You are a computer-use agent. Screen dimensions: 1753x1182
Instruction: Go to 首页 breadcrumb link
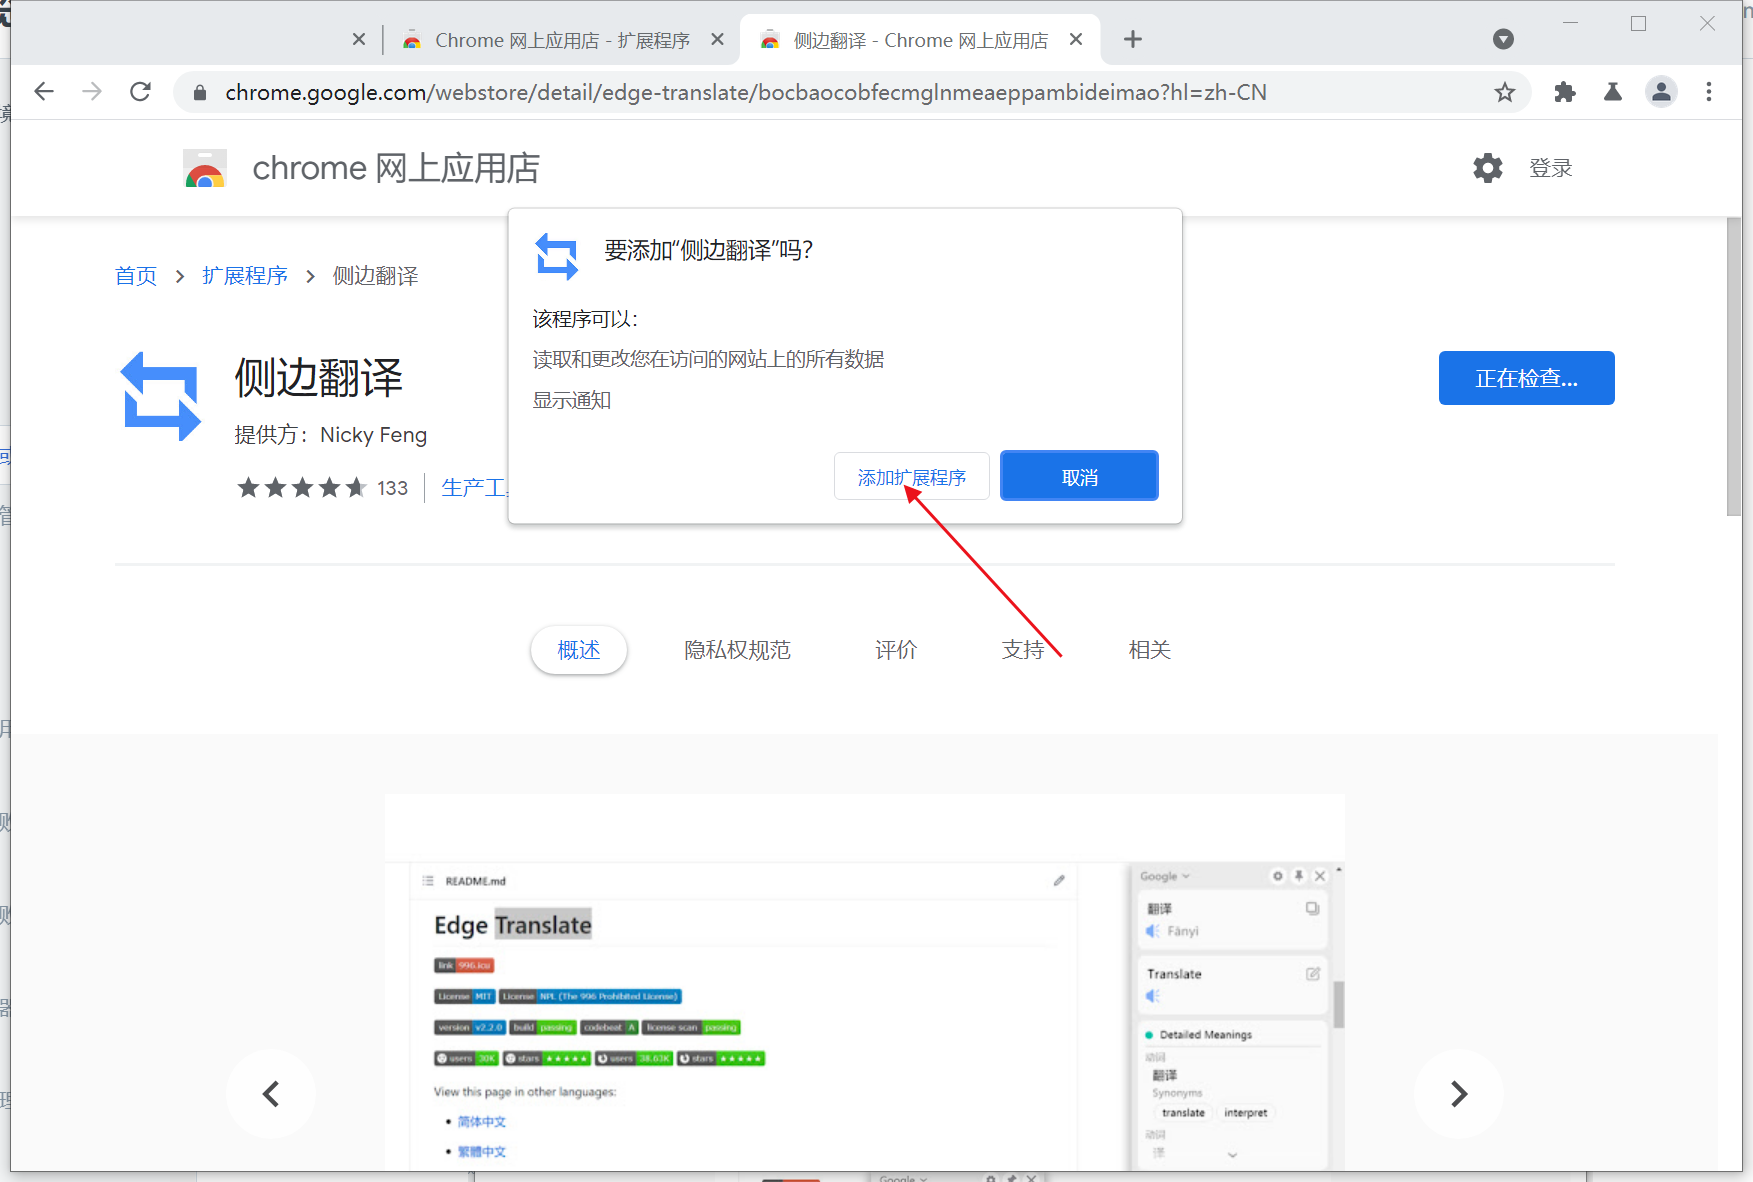click(x=136, y=276)
